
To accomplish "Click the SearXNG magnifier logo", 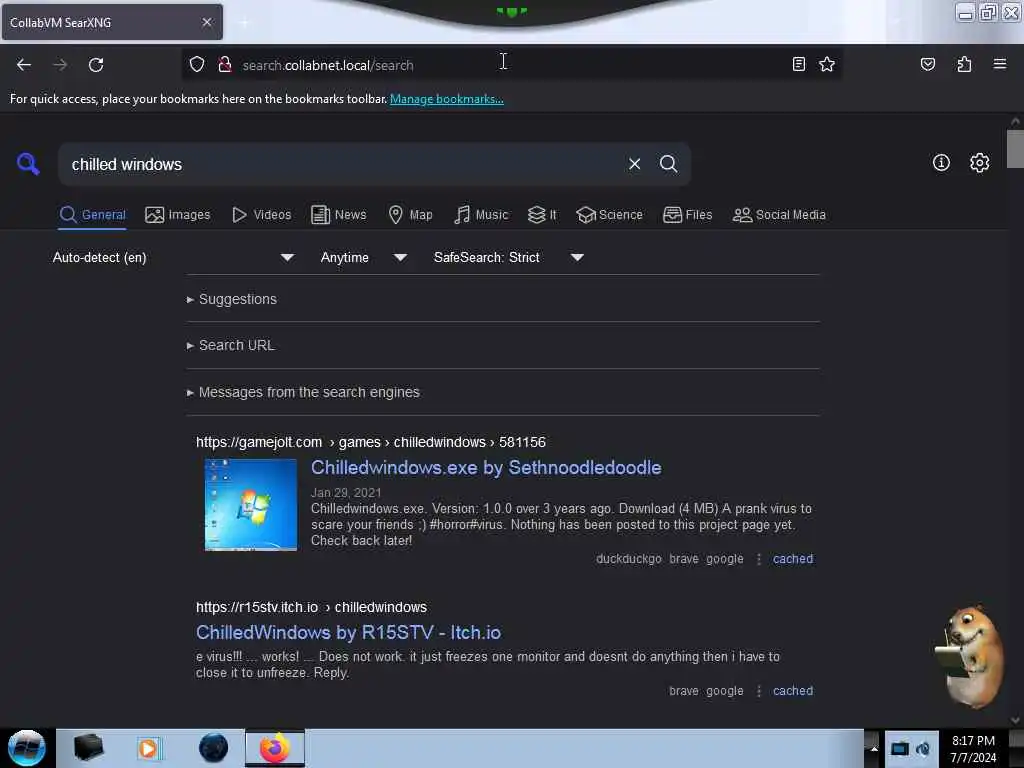I will coord(28,163).
